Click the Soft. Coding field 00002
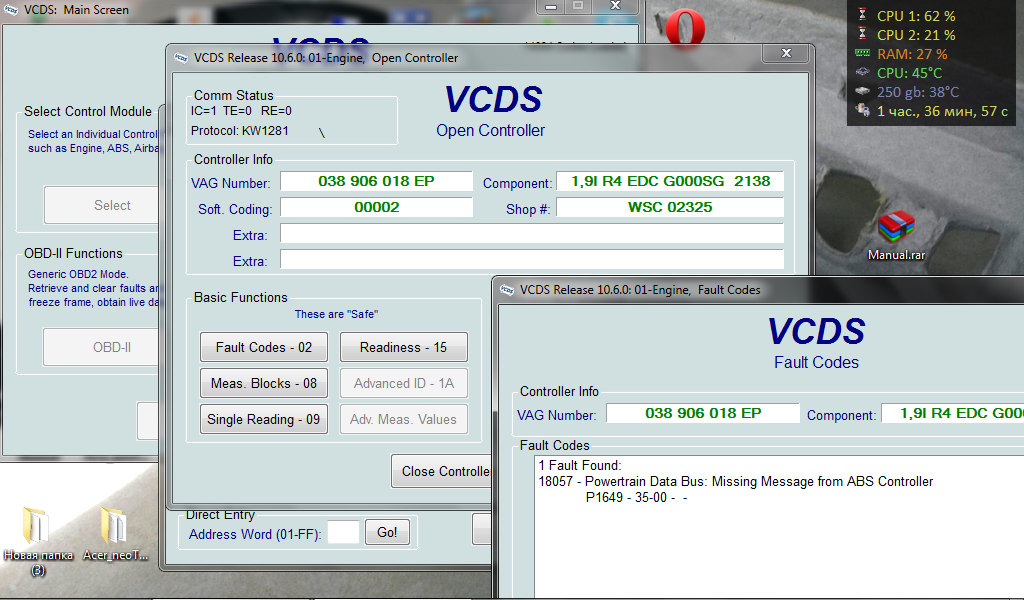1024x600 pixels. tap(376, 207)
